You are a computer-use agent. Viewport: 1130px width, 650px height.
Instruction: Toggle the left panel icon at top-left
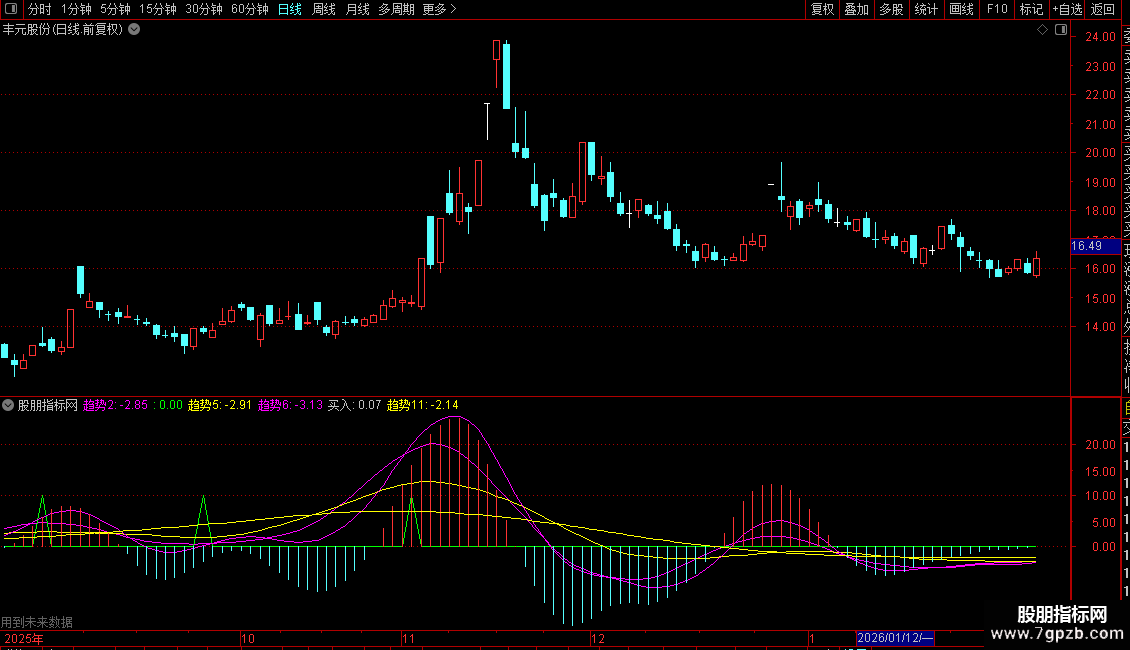tap(12, 10)
